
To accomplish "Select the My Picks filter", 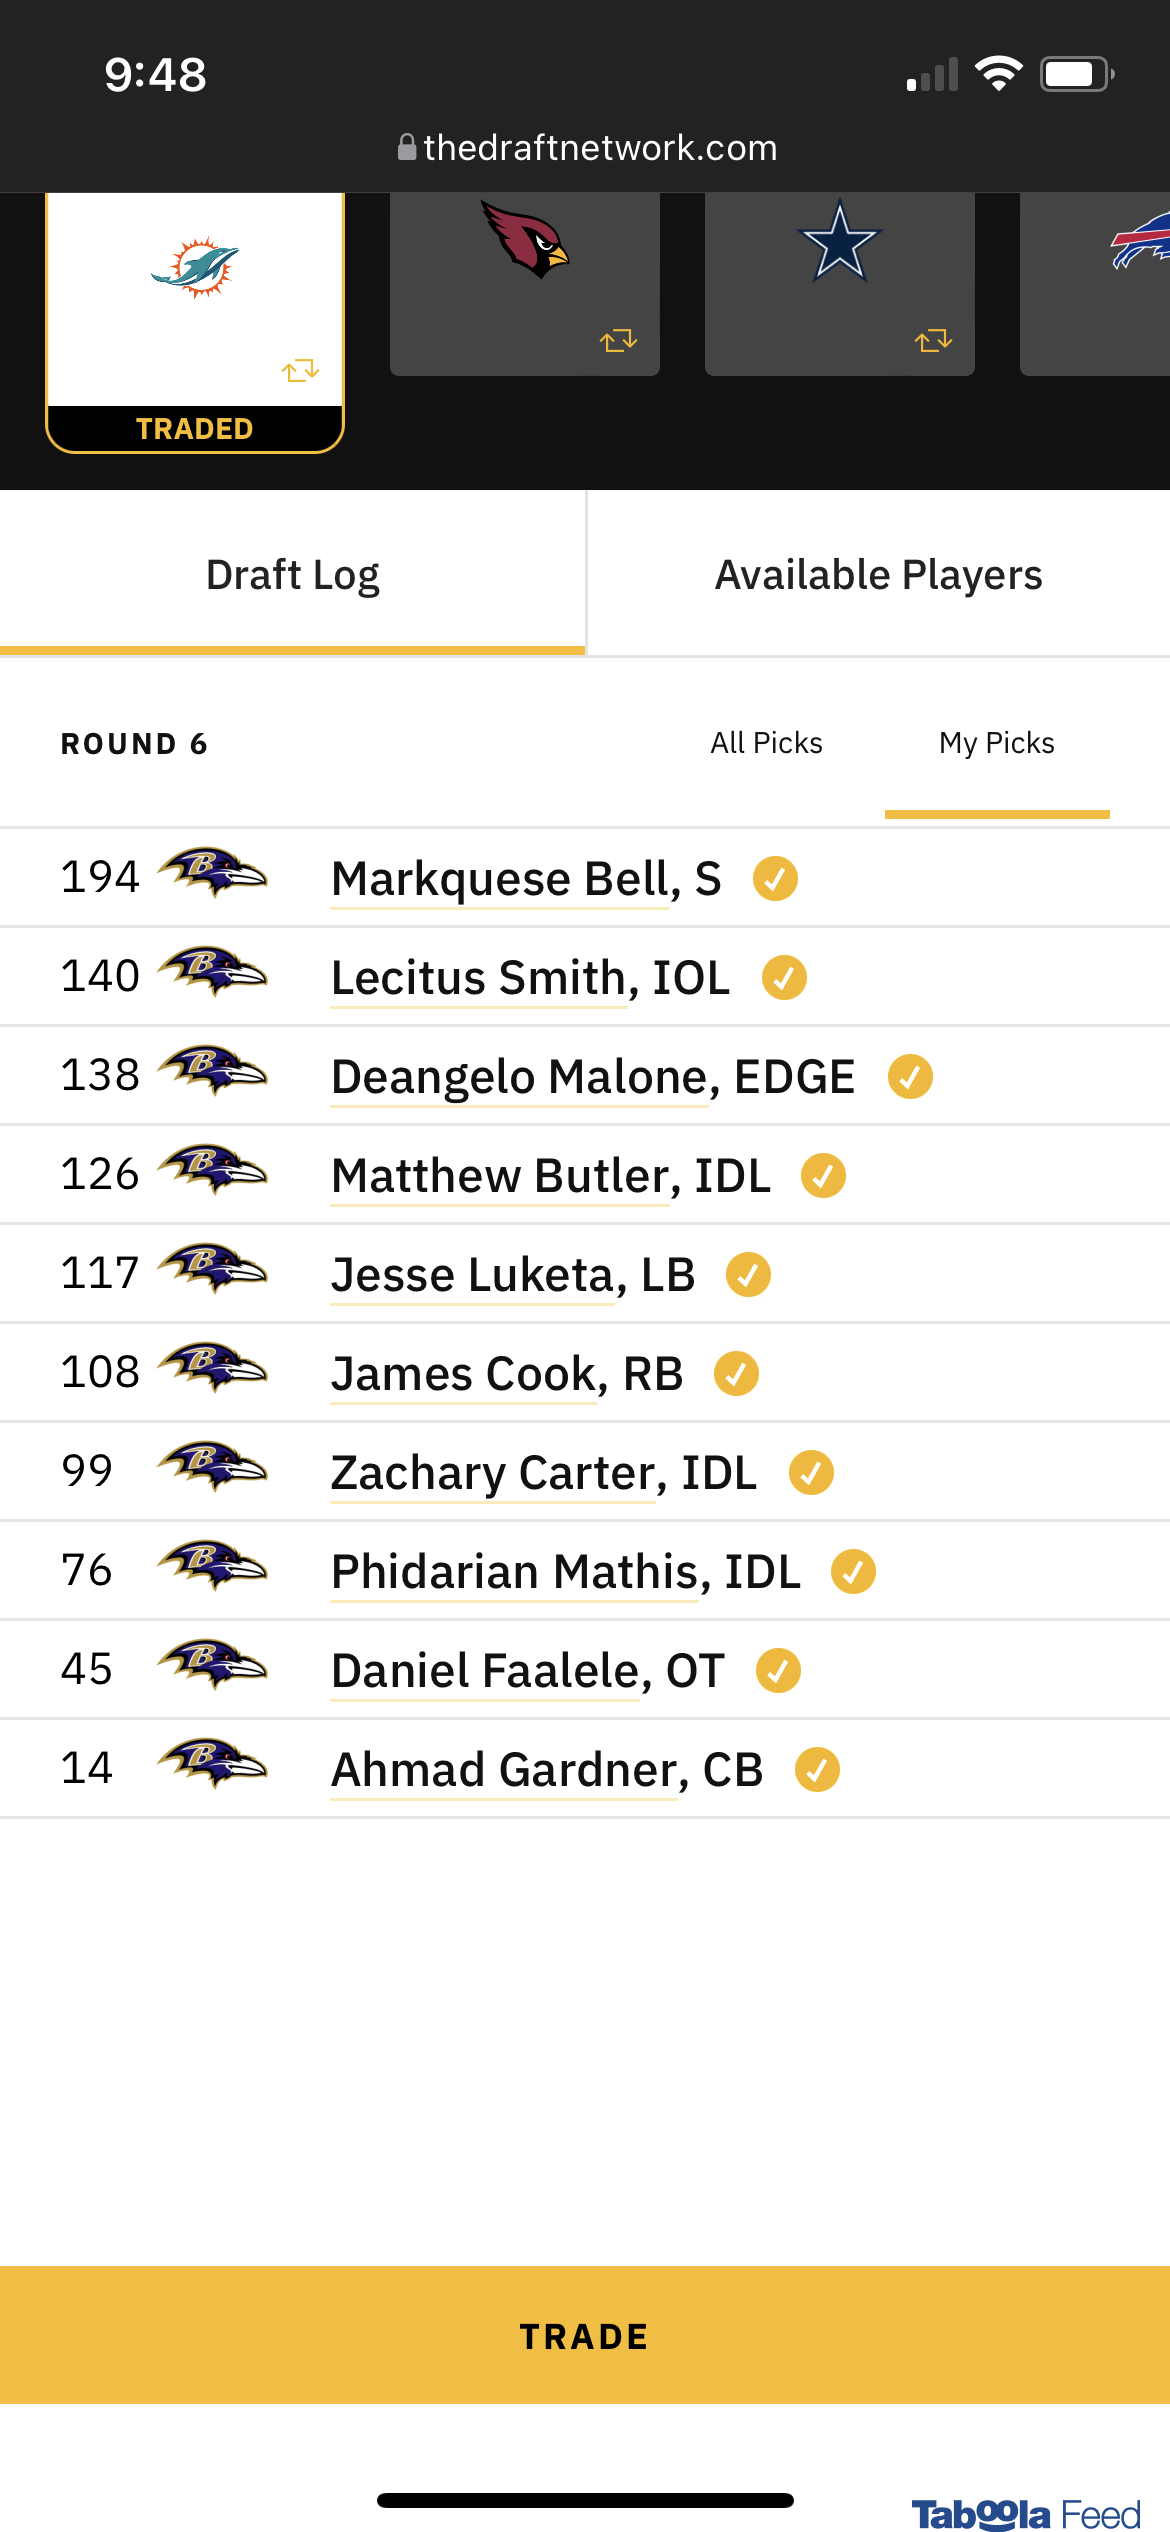I will click(x=997, y=743).
